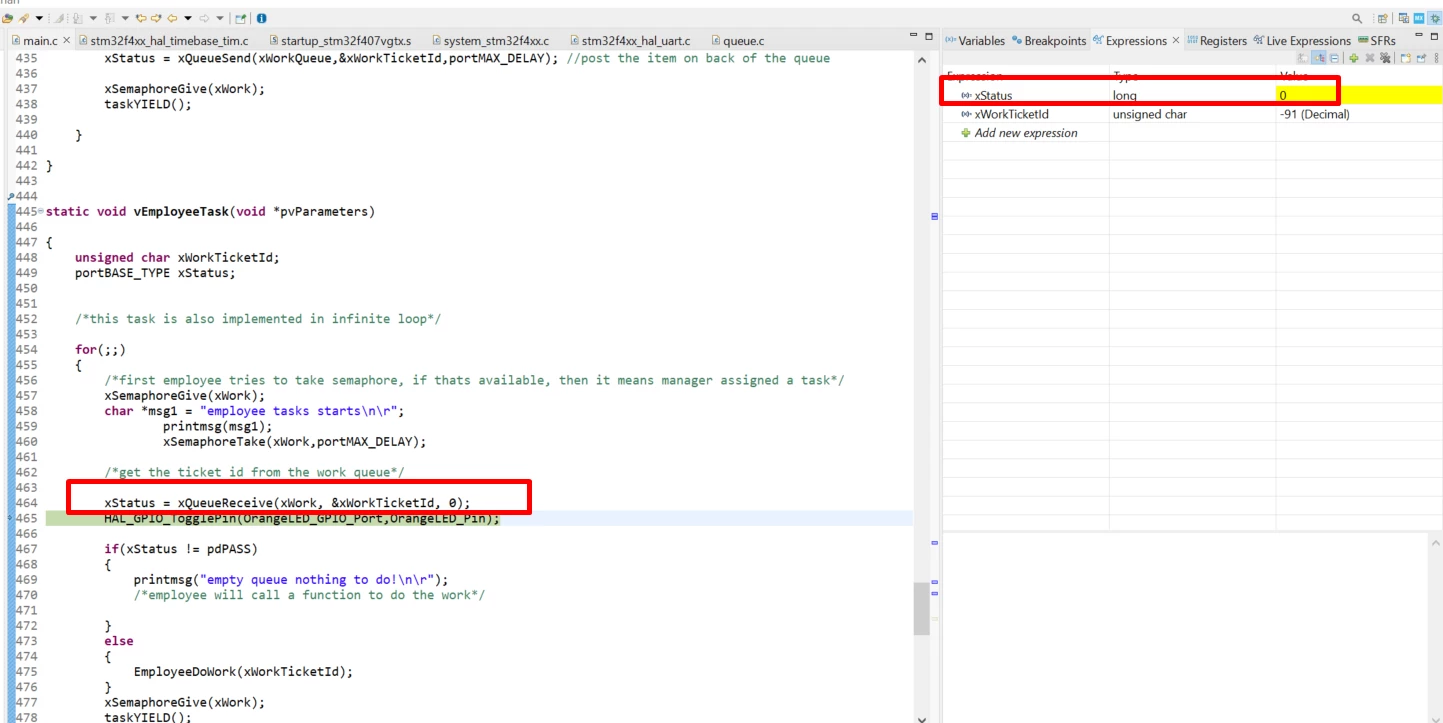
Task: Switch to the Registers view tab
Action: pyautogui.click(x=1217, y=41)
